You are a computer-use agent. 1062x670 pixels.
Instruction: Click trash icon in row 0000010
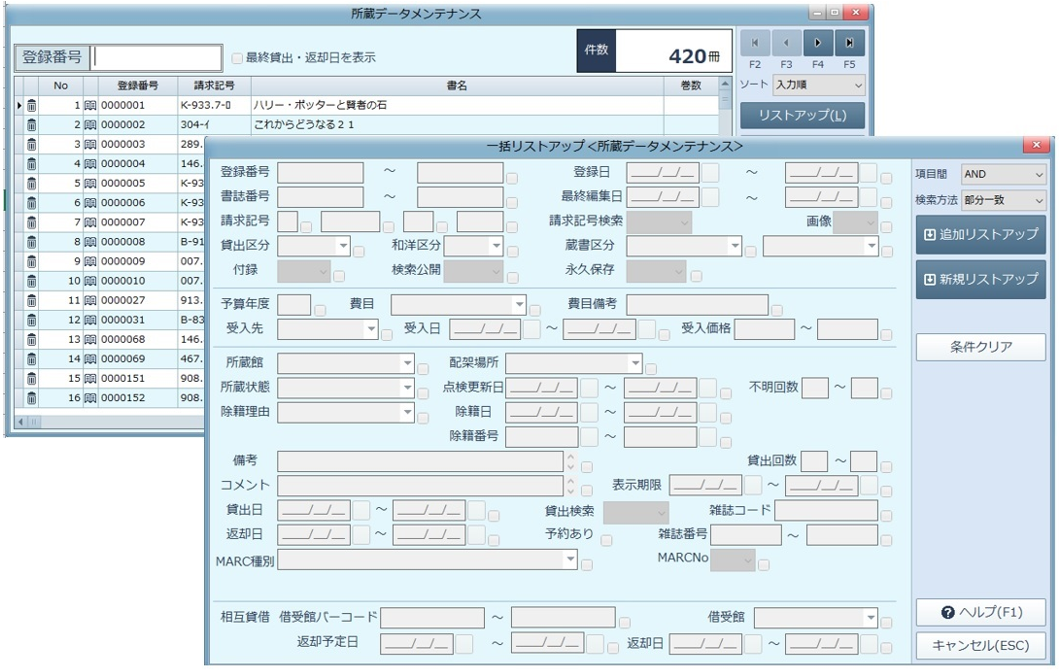(31, 280)
